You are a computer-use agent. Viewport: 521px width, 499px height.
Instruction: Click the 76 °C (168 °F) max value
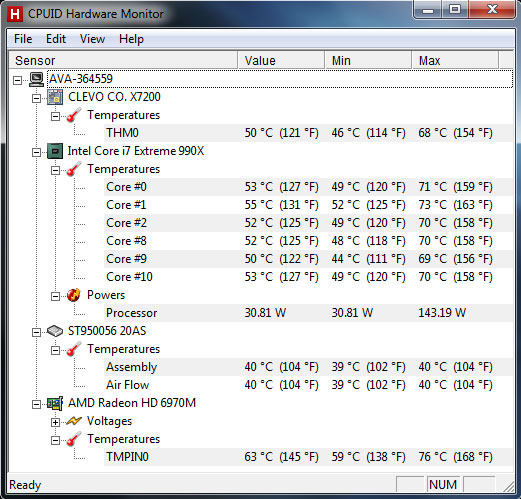pos(455,457)
